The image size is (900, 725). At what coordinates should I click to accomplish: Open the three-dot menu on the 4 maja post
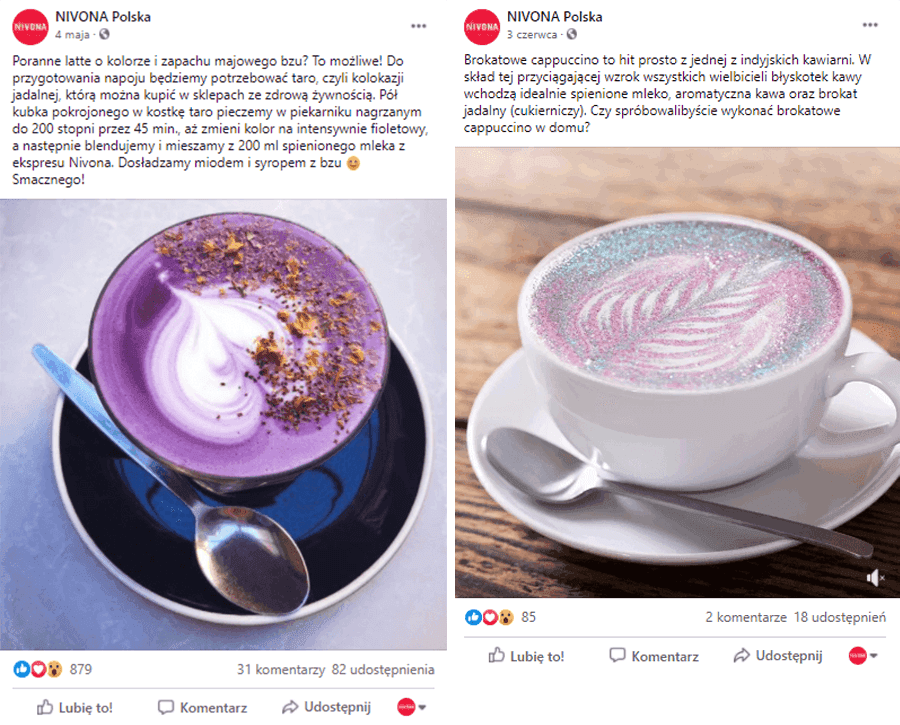pos(418,26)
